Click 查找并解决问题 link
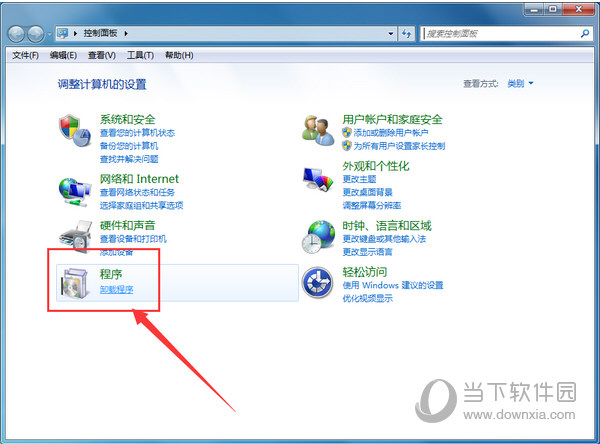This screenshot has height=444, width=600. [129, 159]
